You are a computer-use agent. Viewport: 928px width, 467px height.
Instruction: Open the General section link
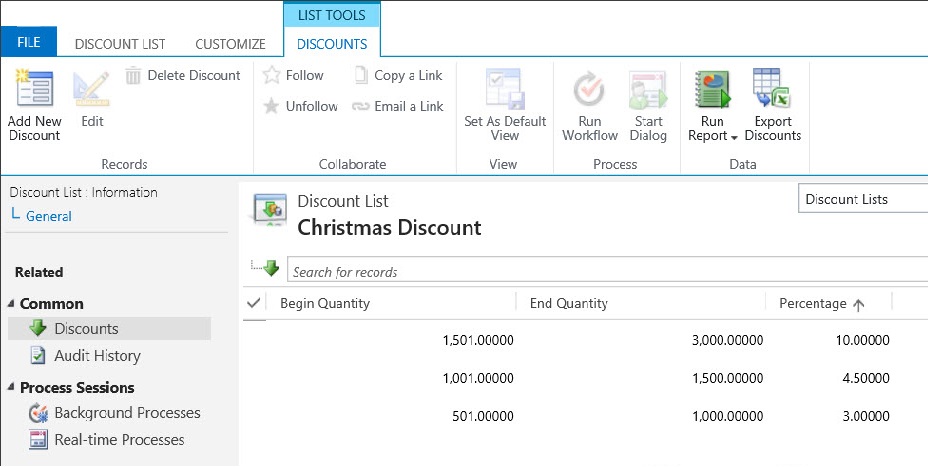[x=48, y=216]
